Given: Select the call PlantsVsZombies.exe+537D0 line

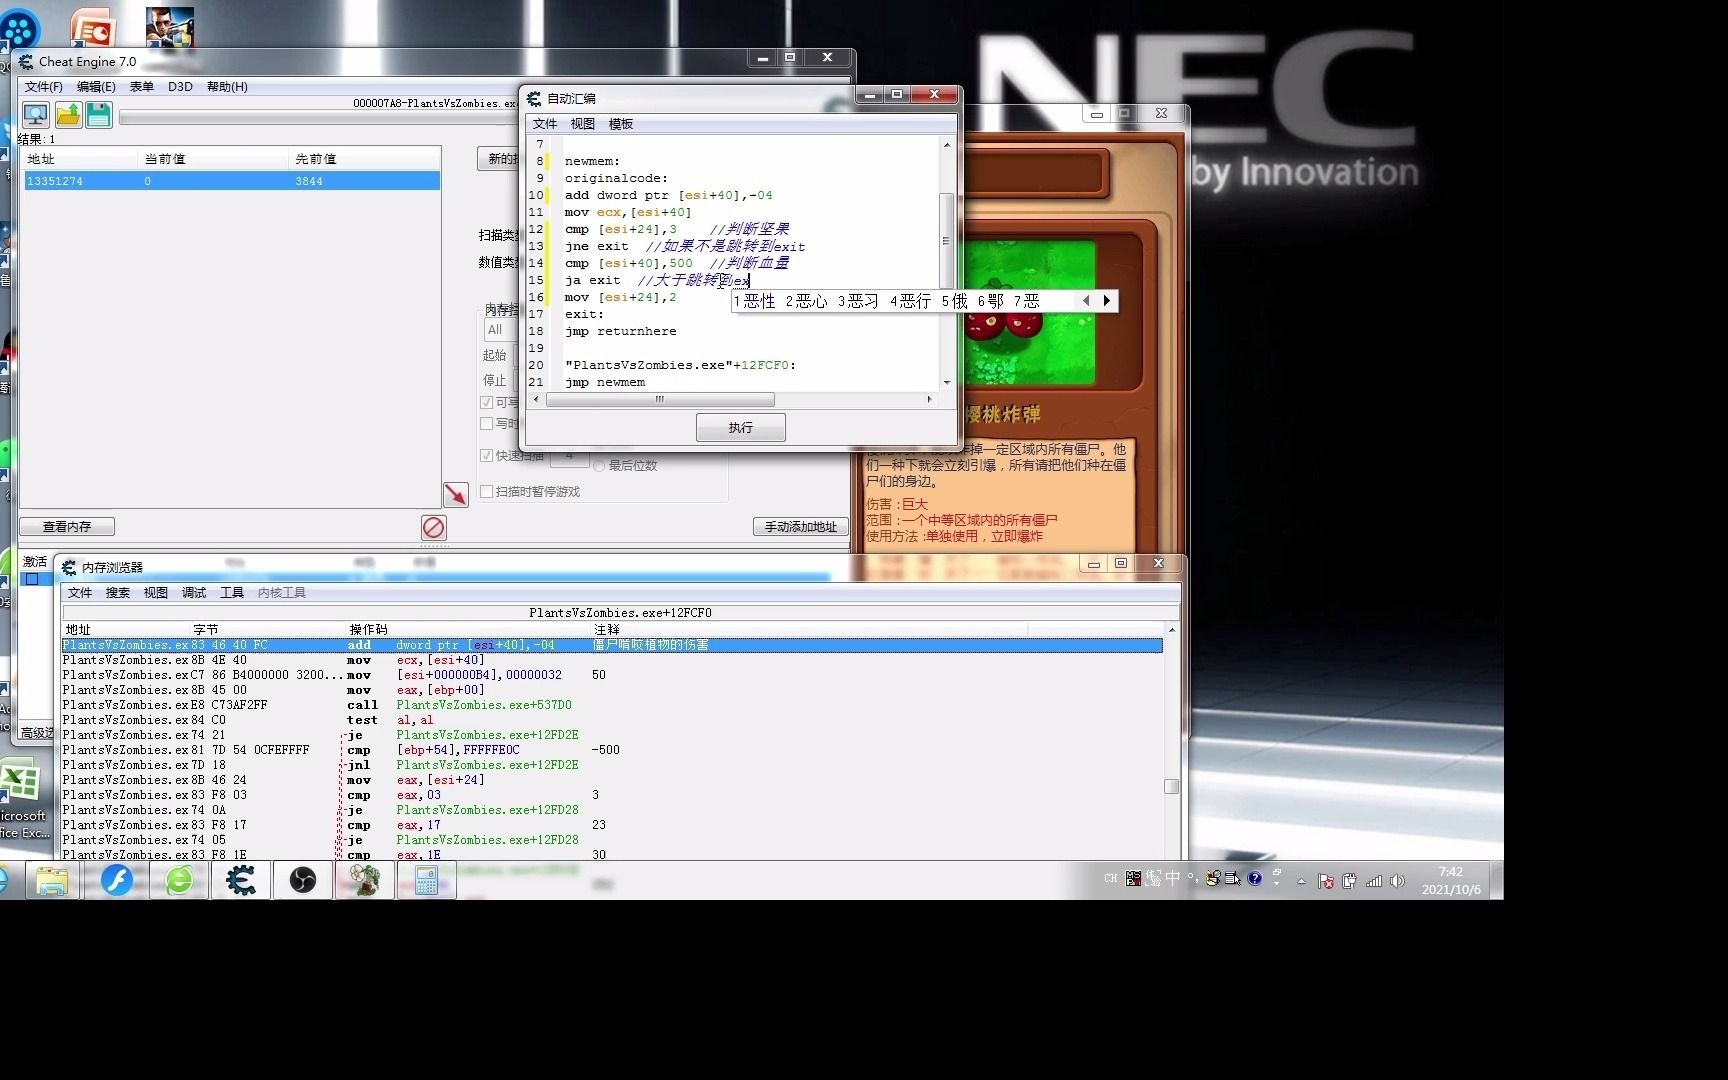Looking at the screenshot, I should pos(612,705).
